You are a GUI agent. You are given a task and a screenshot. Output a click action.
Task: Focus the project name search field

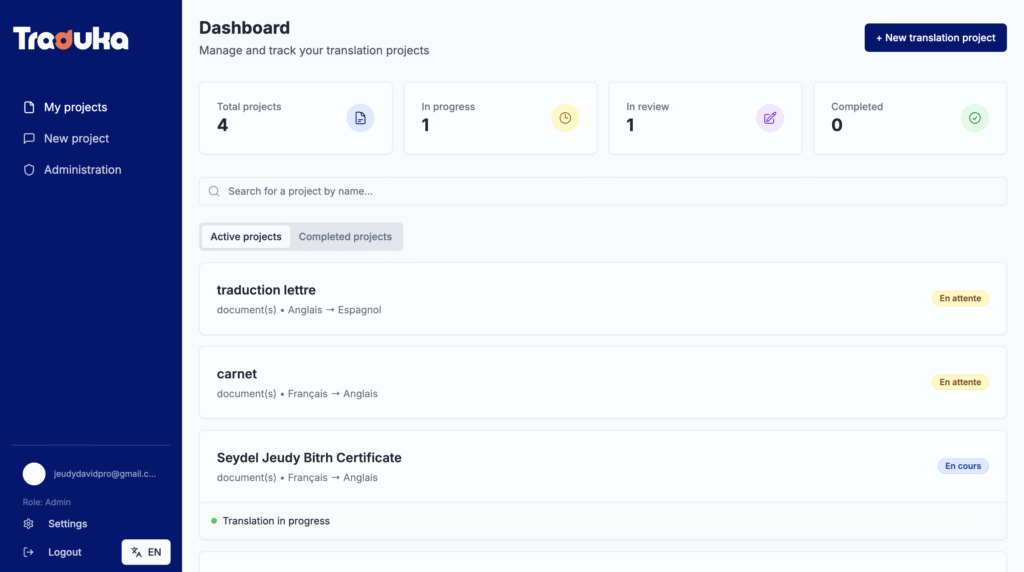tap(602, 191)
